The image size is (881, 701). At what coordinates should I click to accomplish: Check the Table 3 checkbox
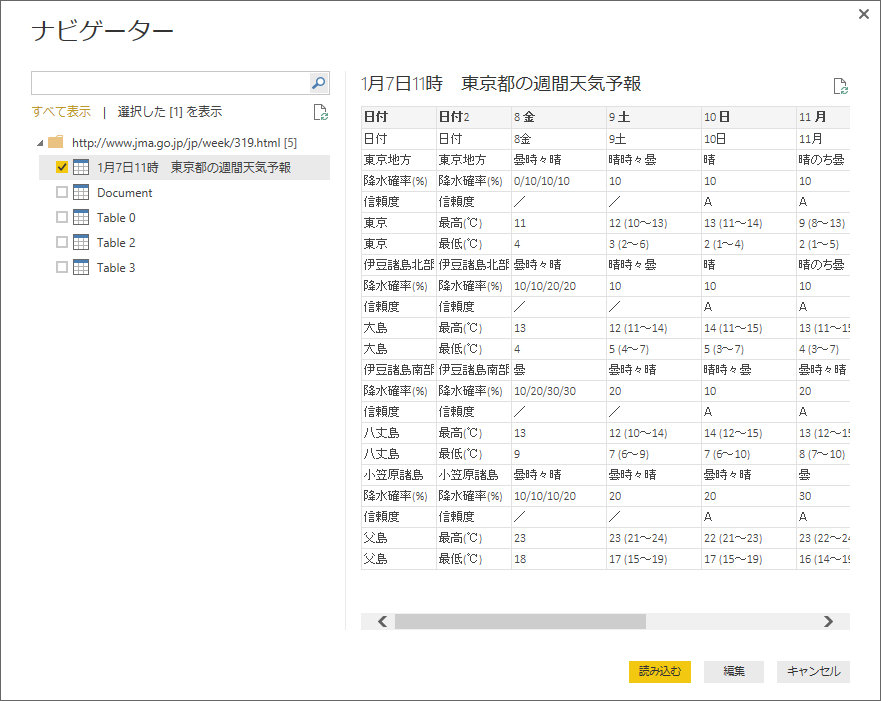[x=62, y=267]
